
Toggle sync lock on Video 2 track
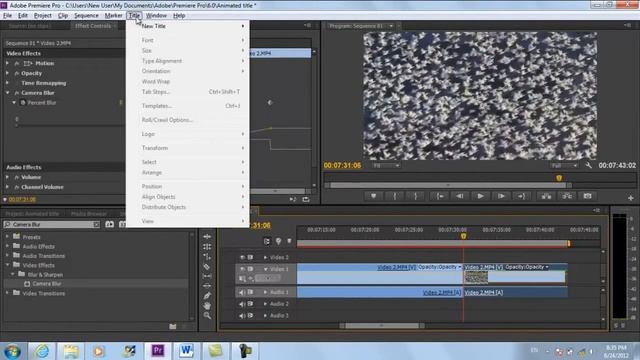coord(250,258)
